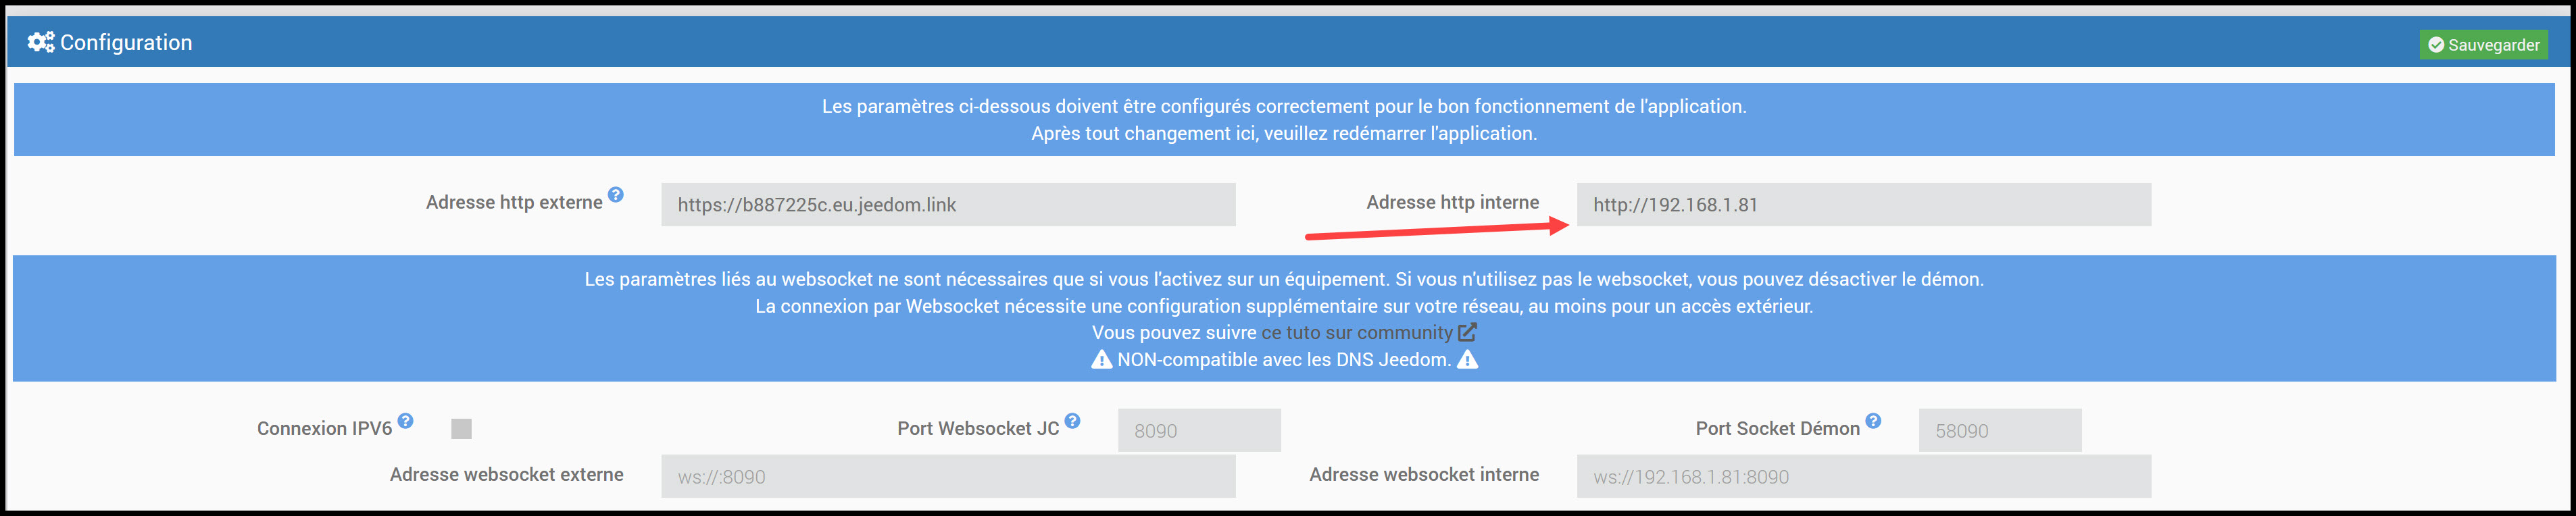Click the checkmark icon in Sauvegarder button

point(2436,45)
